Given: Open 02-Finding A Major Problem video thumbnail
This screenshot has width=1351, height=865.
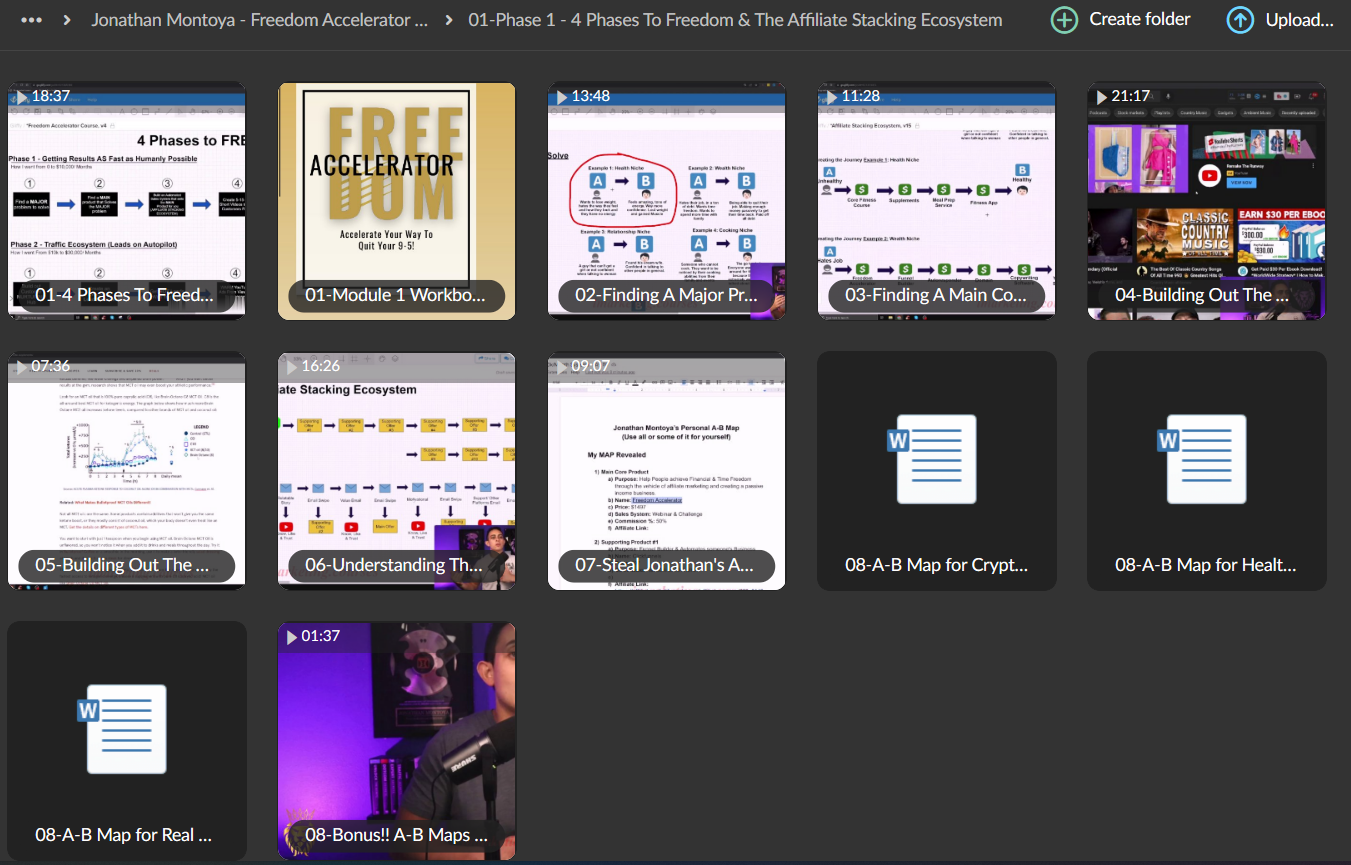Looking at the screenshot, I should tap(666, 200).
